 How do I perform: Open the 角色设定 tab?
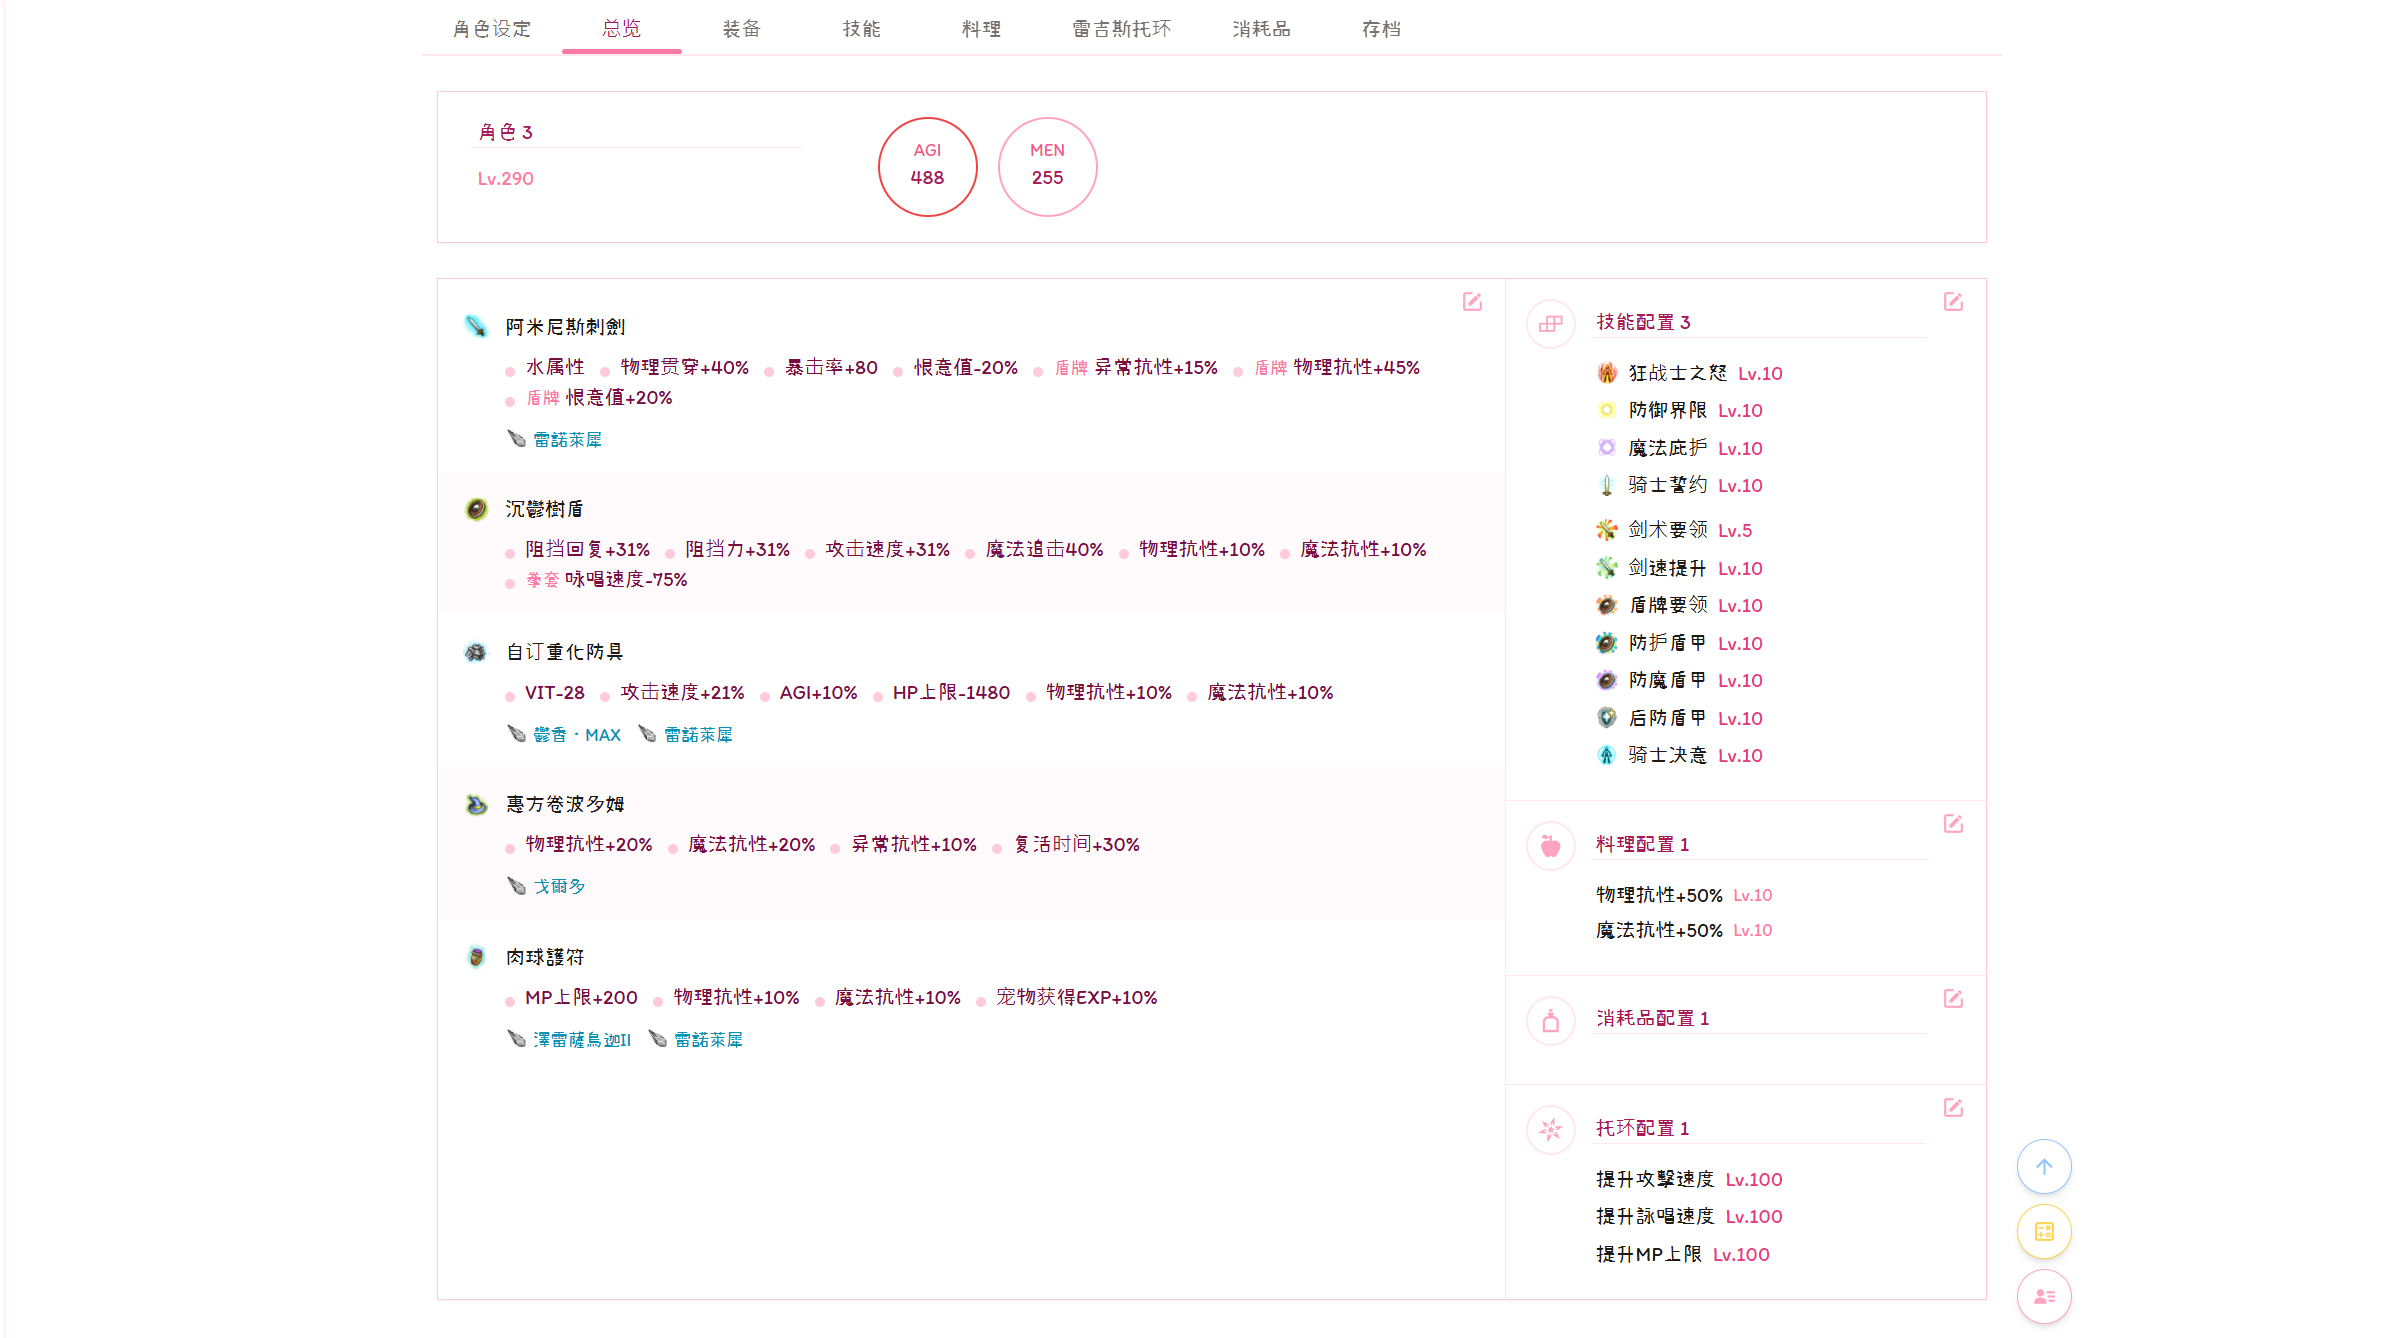[492, 29]
